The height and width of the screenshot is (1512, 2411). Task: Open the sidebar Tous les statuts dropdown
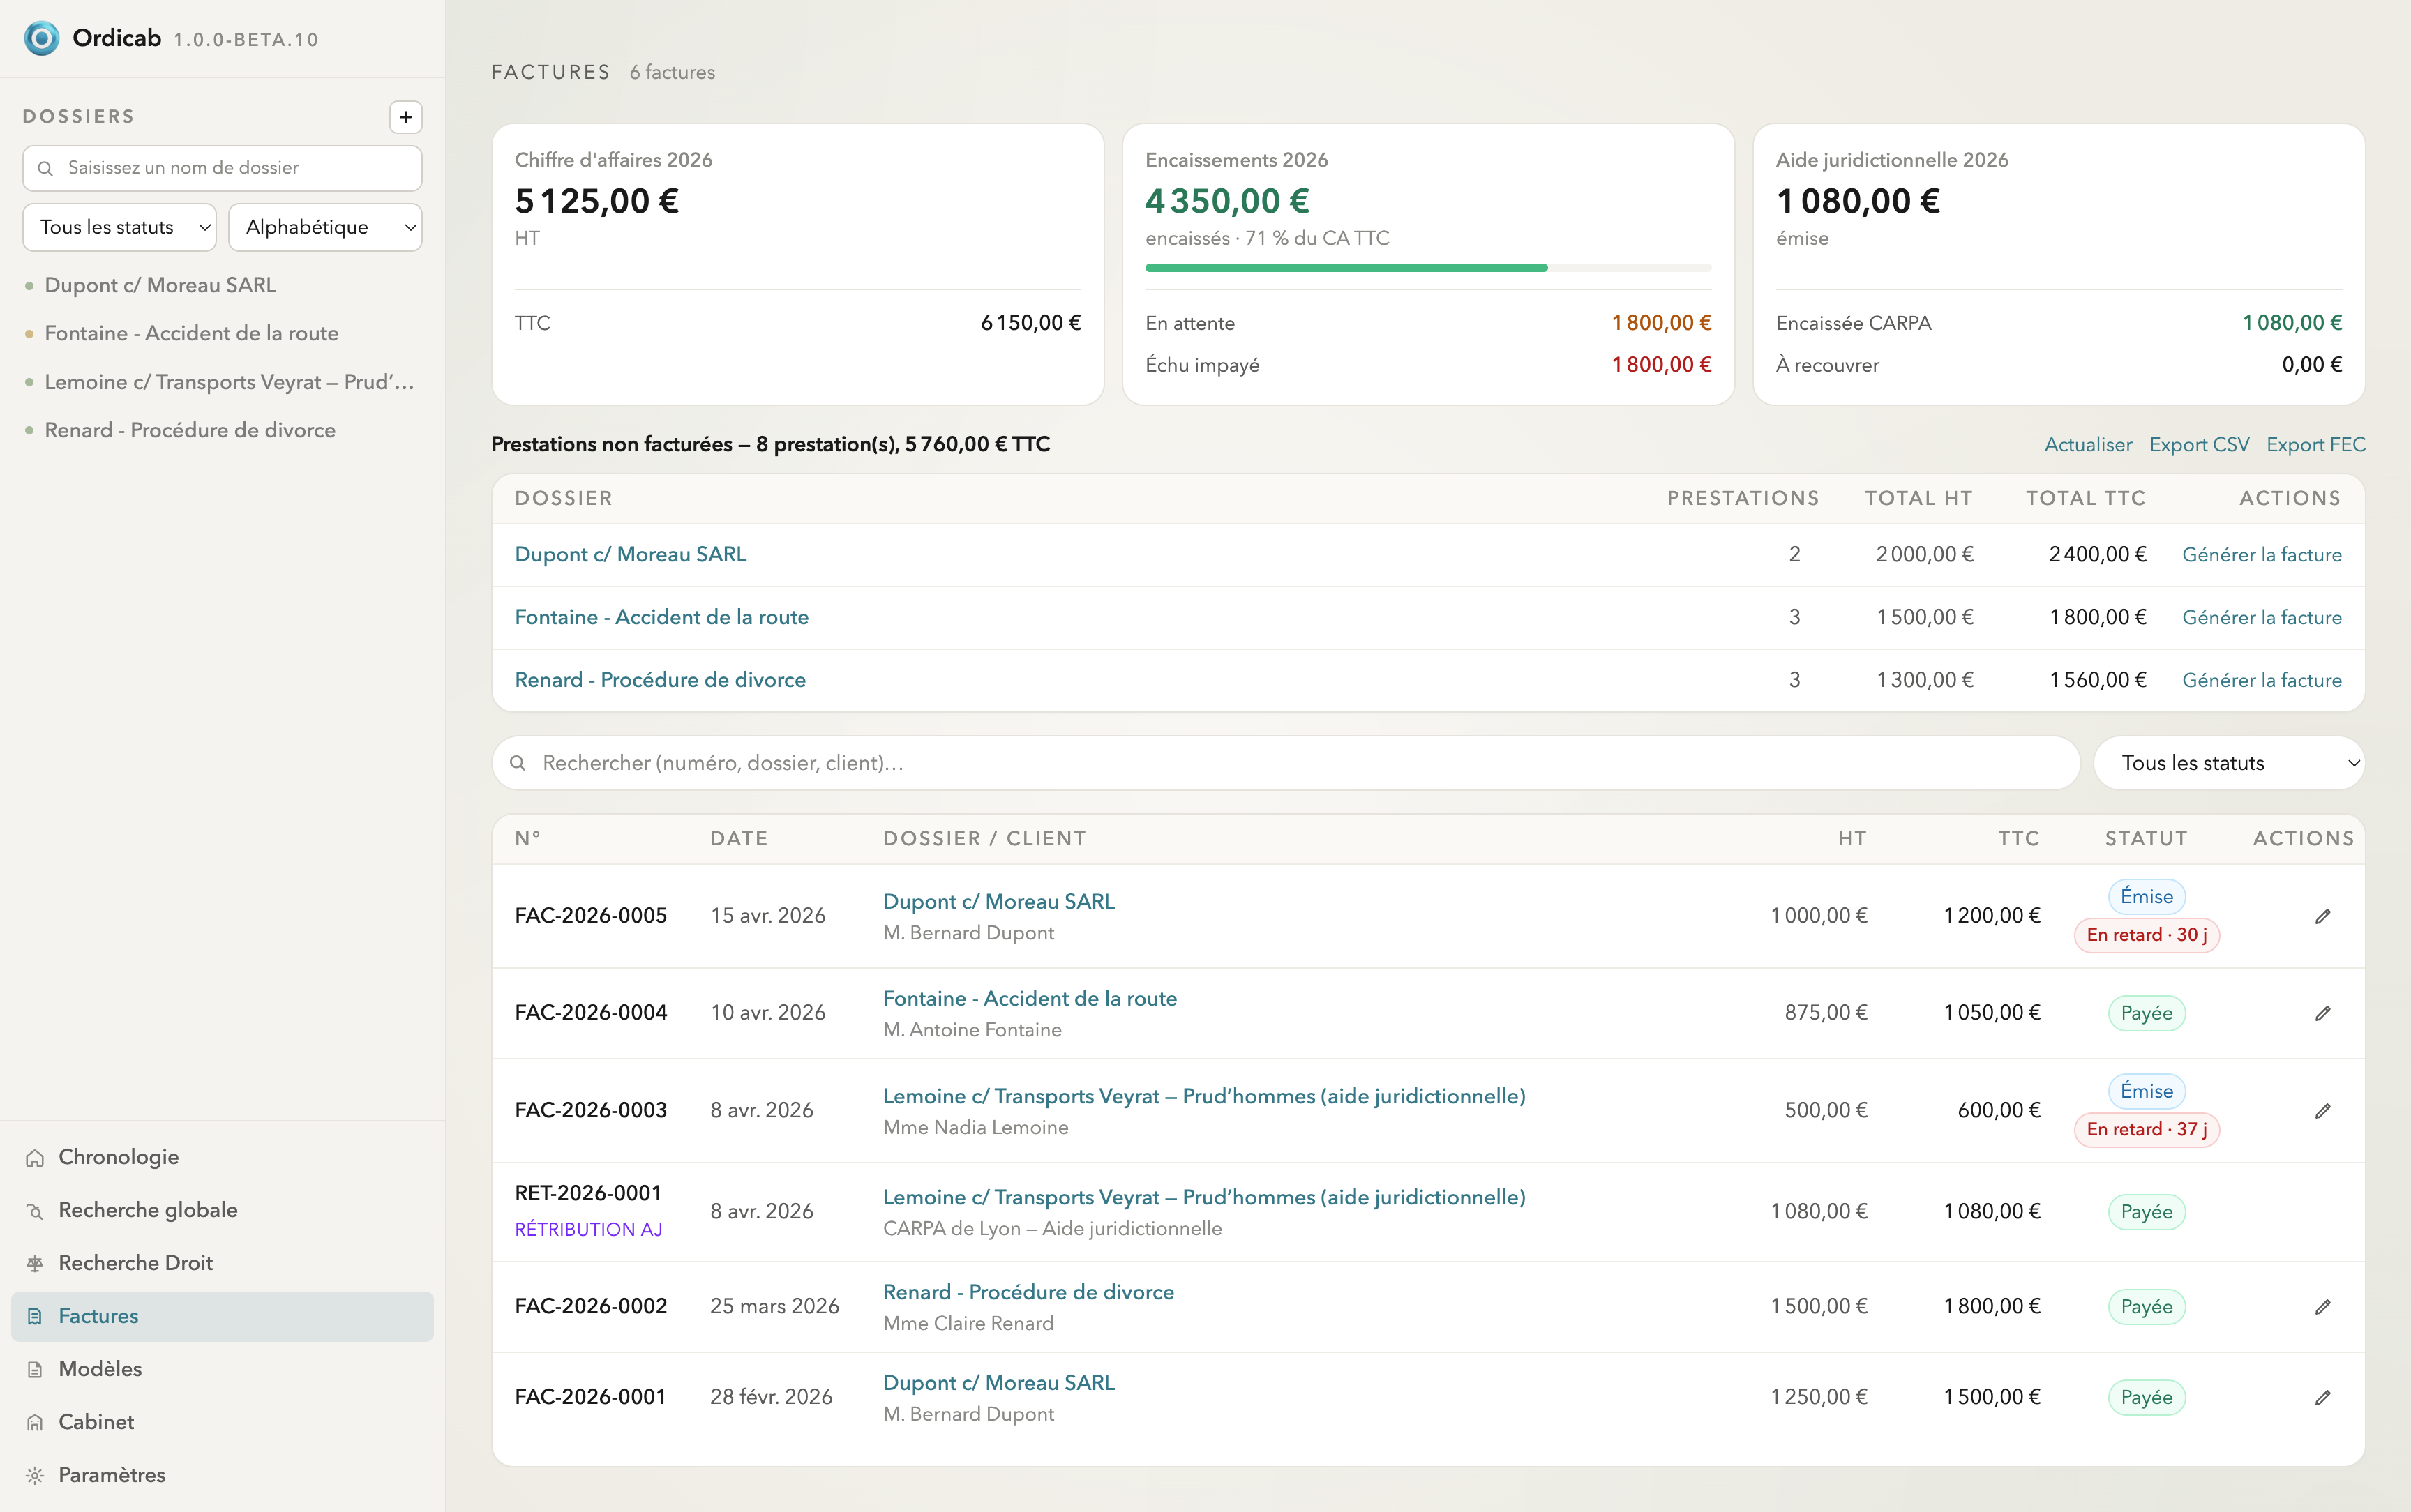[119, 227]
